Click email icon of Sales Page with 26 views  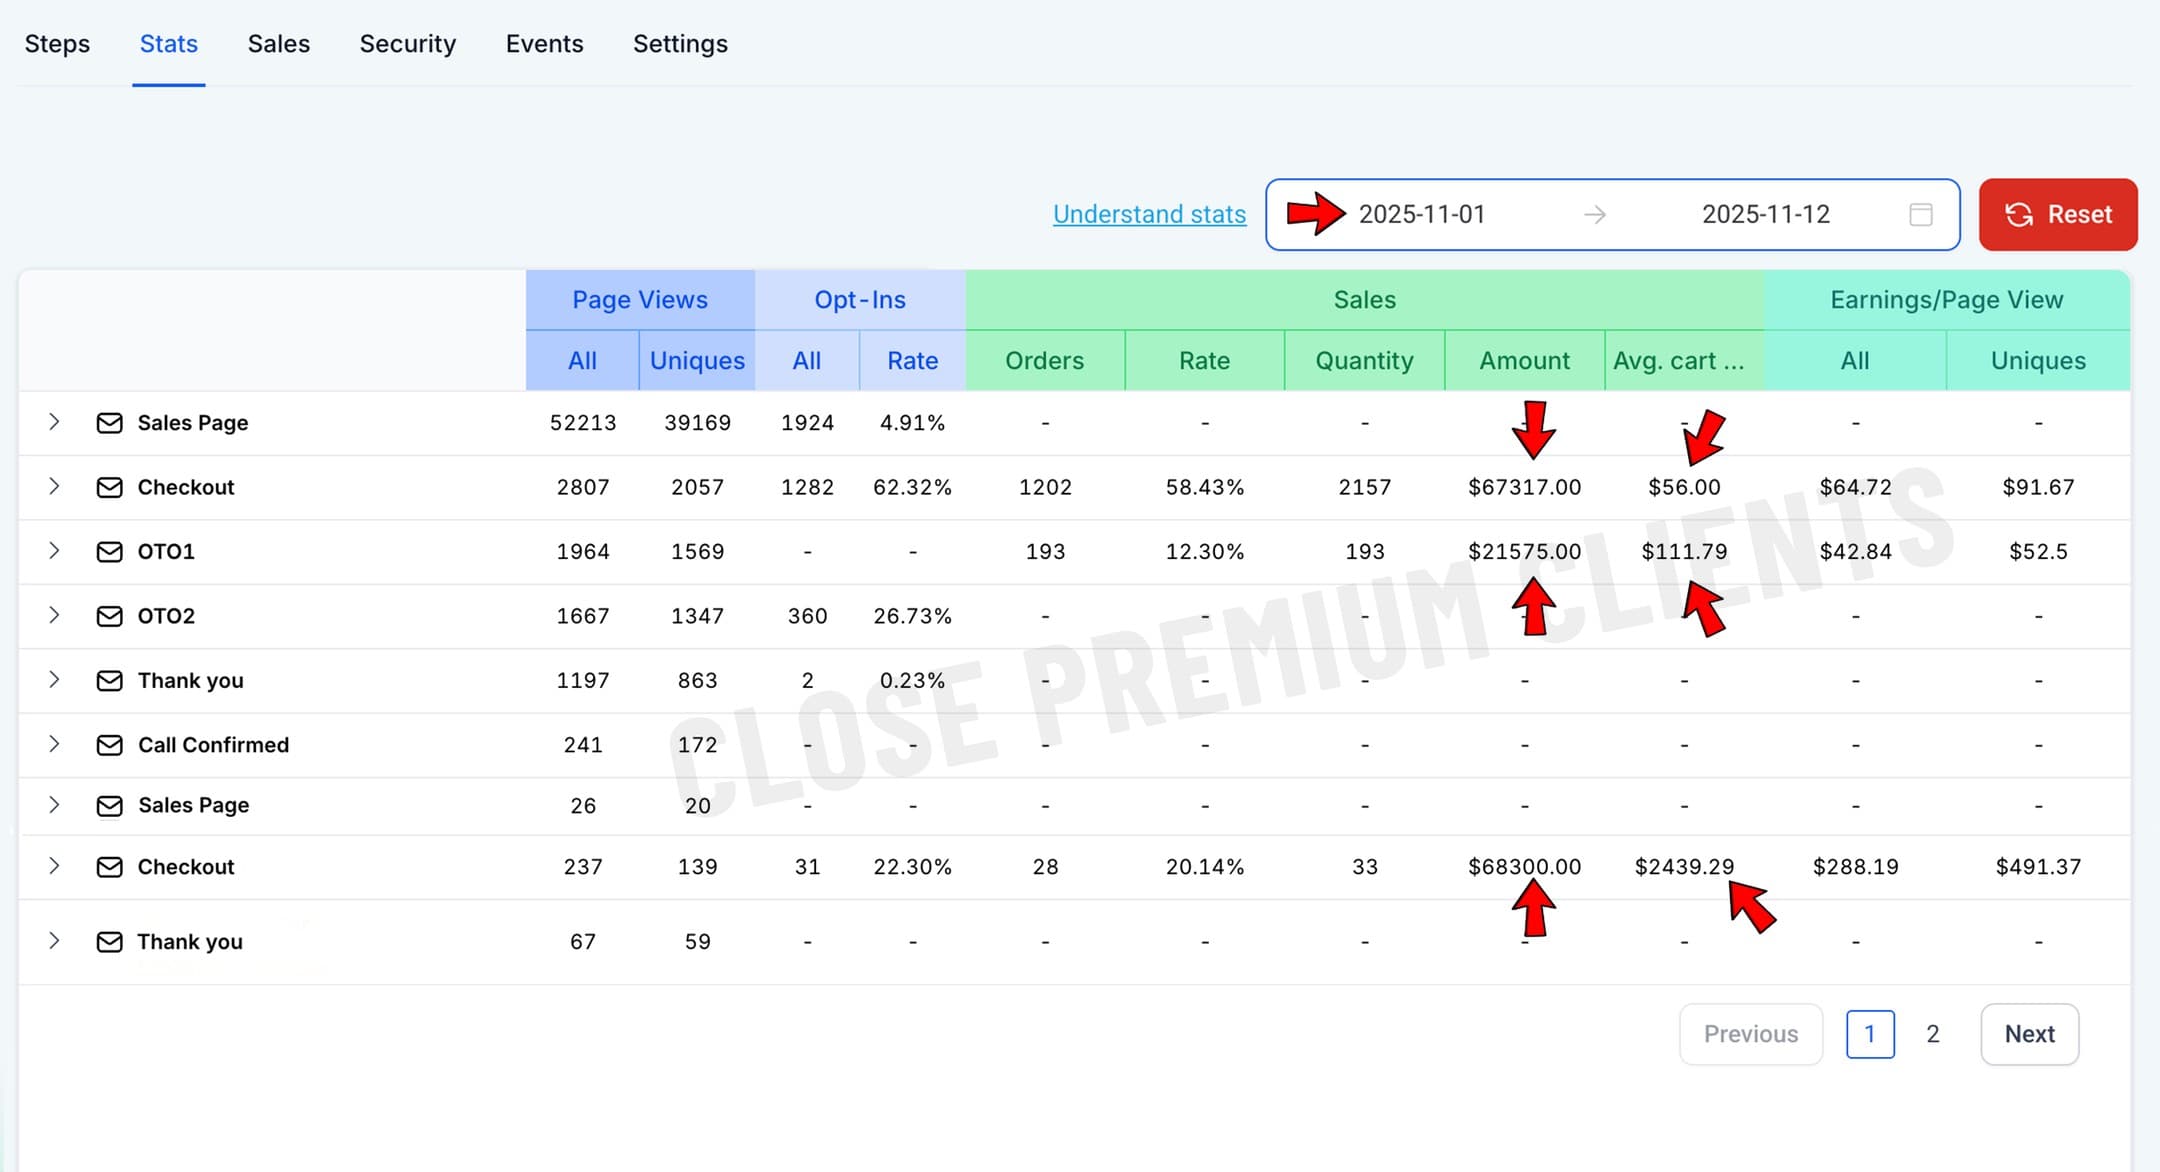[x=109, y=806]
